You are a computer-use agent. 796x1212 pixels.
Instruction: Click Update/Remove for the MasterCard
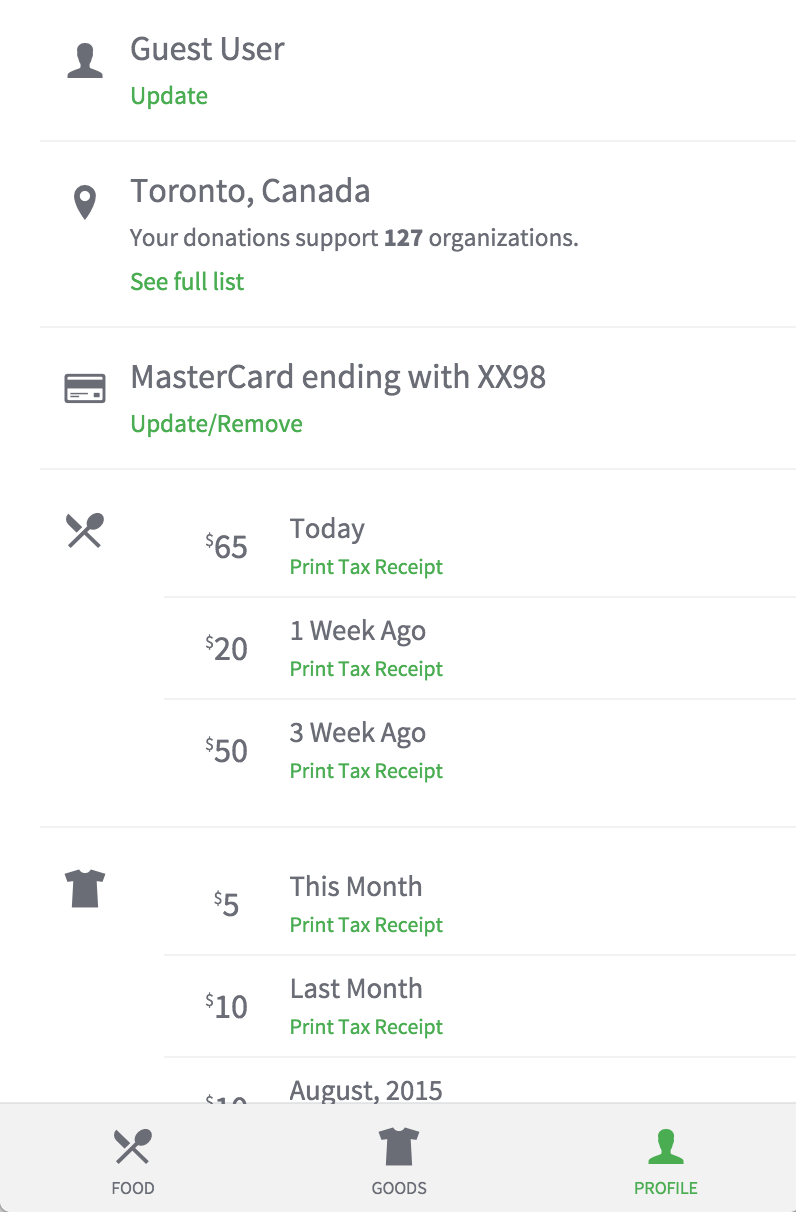[x=216, y=424]
